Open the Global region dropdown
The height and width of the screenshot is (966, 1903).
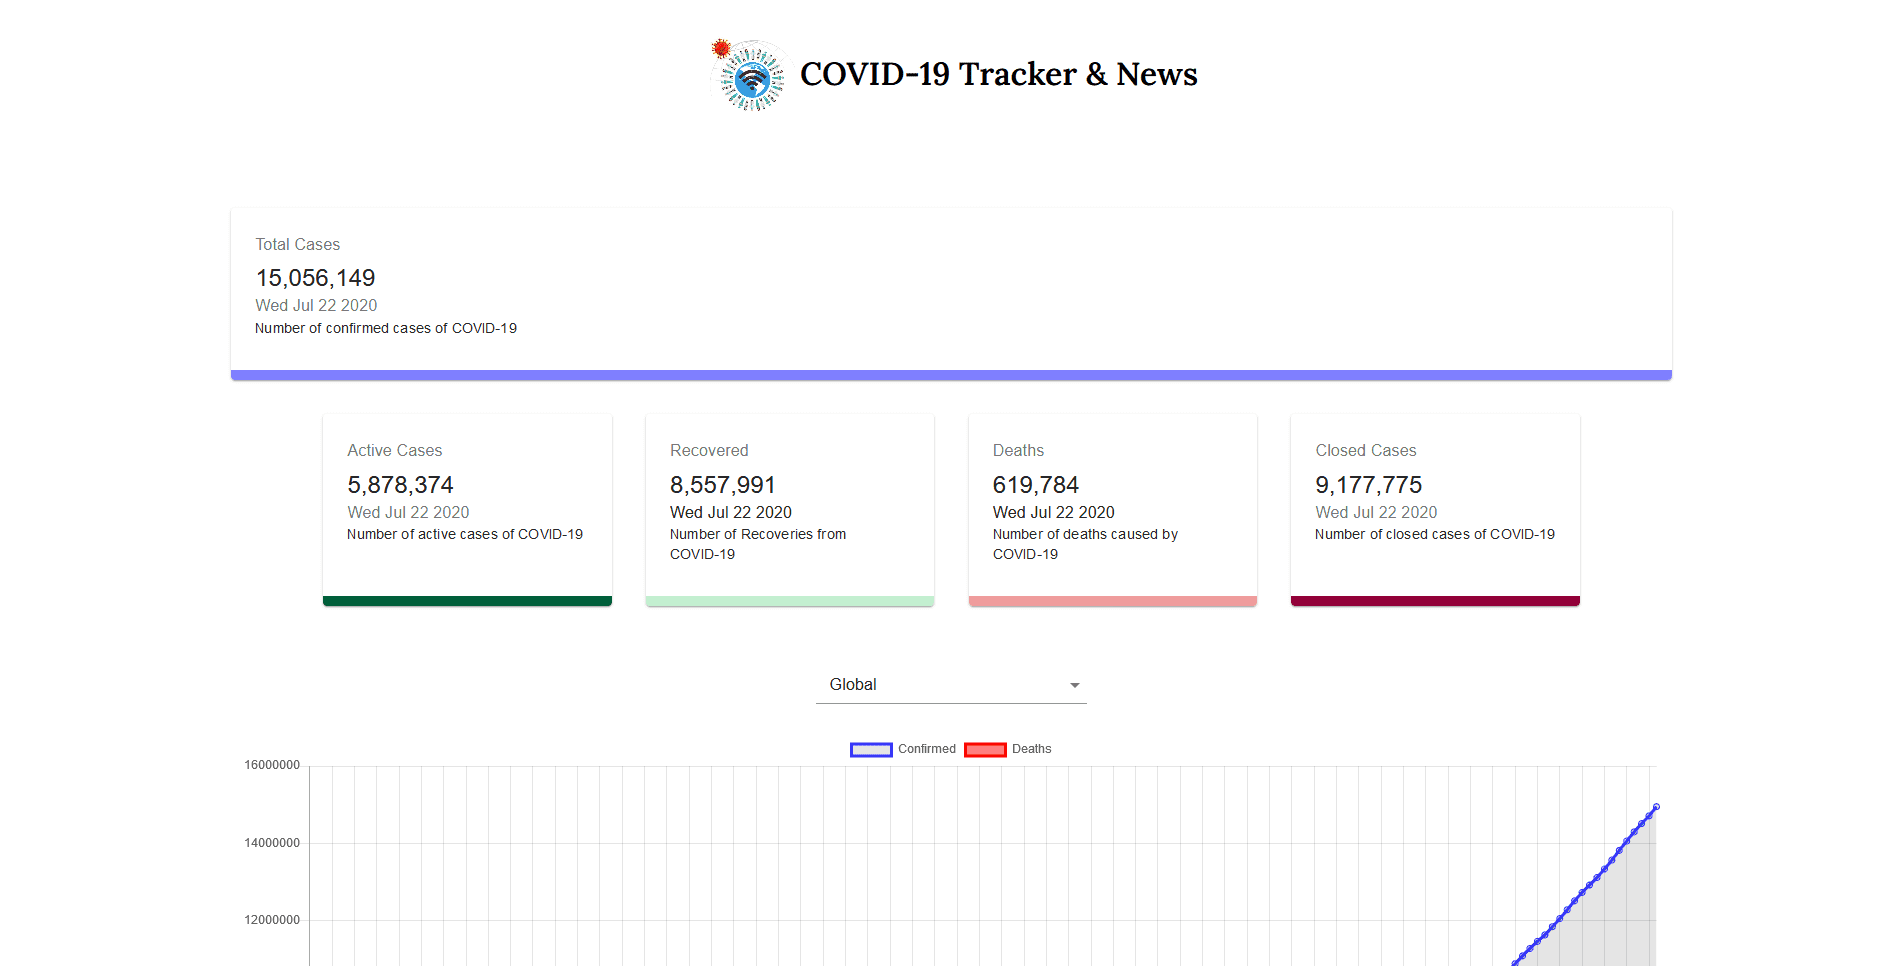[x=950, y=685]
